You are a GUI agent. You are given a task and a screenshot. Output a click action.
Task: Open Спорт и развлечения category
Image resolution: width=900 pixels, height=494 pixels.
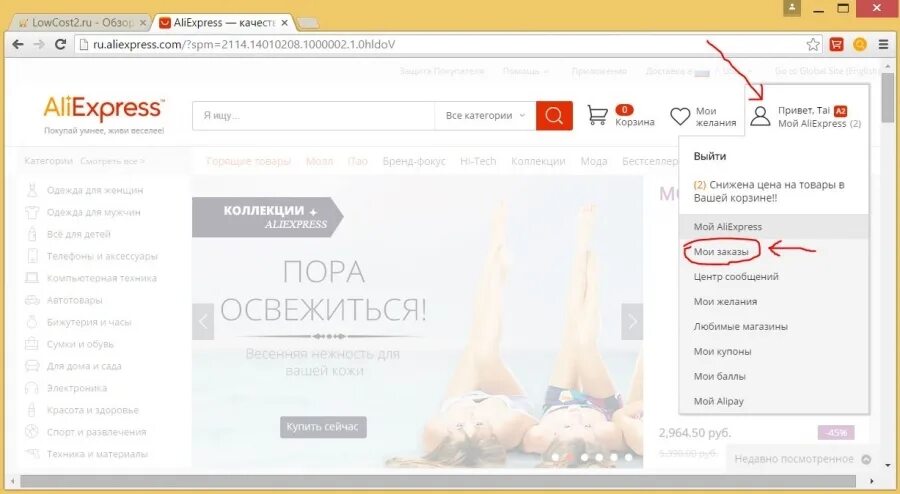point(96,432)
